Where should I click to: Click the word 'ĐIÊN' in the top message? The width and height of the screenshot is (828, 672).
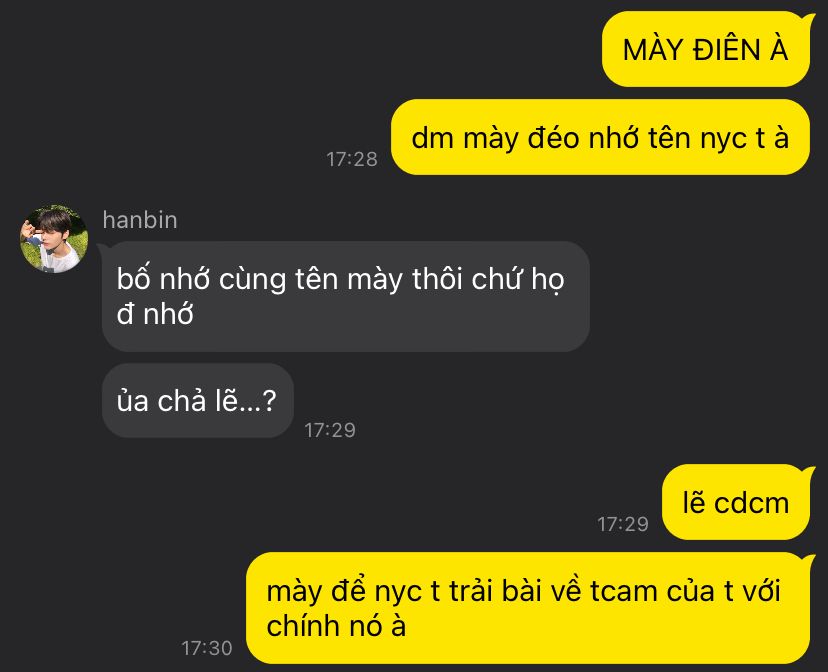point(726,50)
